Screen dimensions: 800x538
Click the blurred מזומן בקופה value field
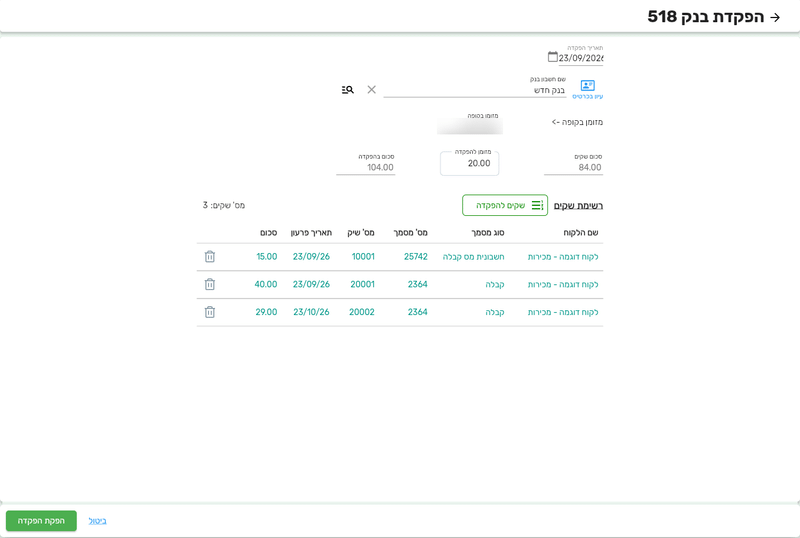pos(470,126)
